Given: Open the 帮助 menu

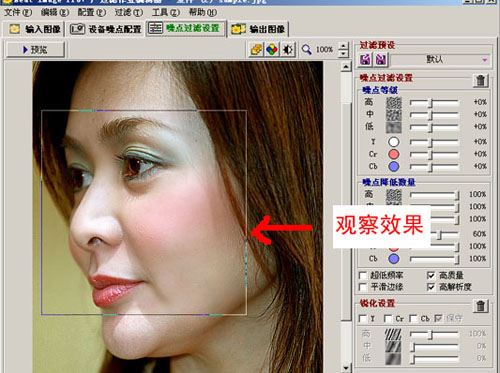Looking at the screenshot, I should [x=203, y=13].
